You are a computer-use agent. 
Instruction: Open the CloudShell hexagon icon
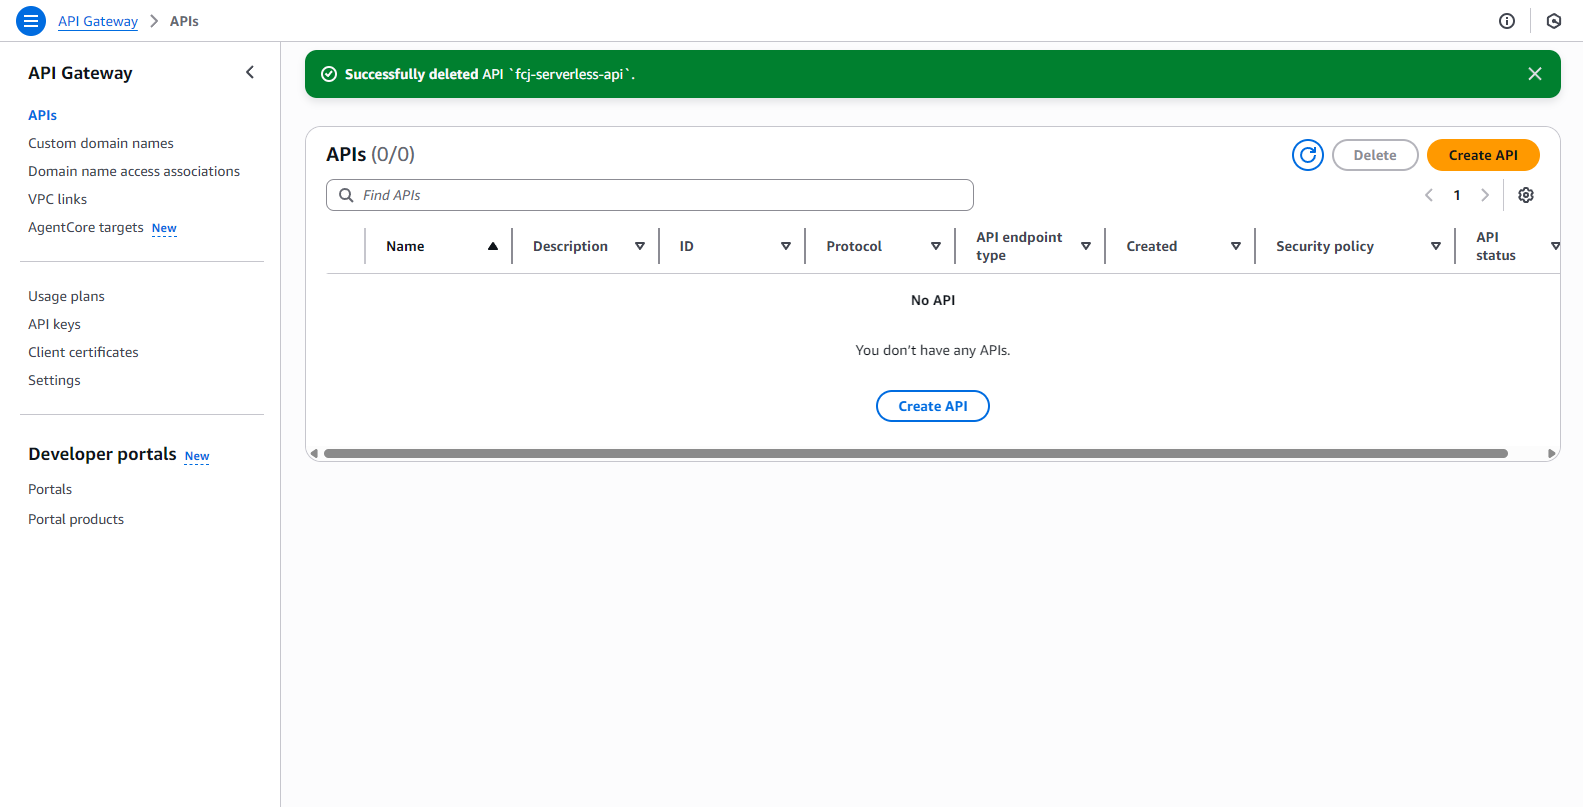pyautogui.click(x=1554, y=21)
